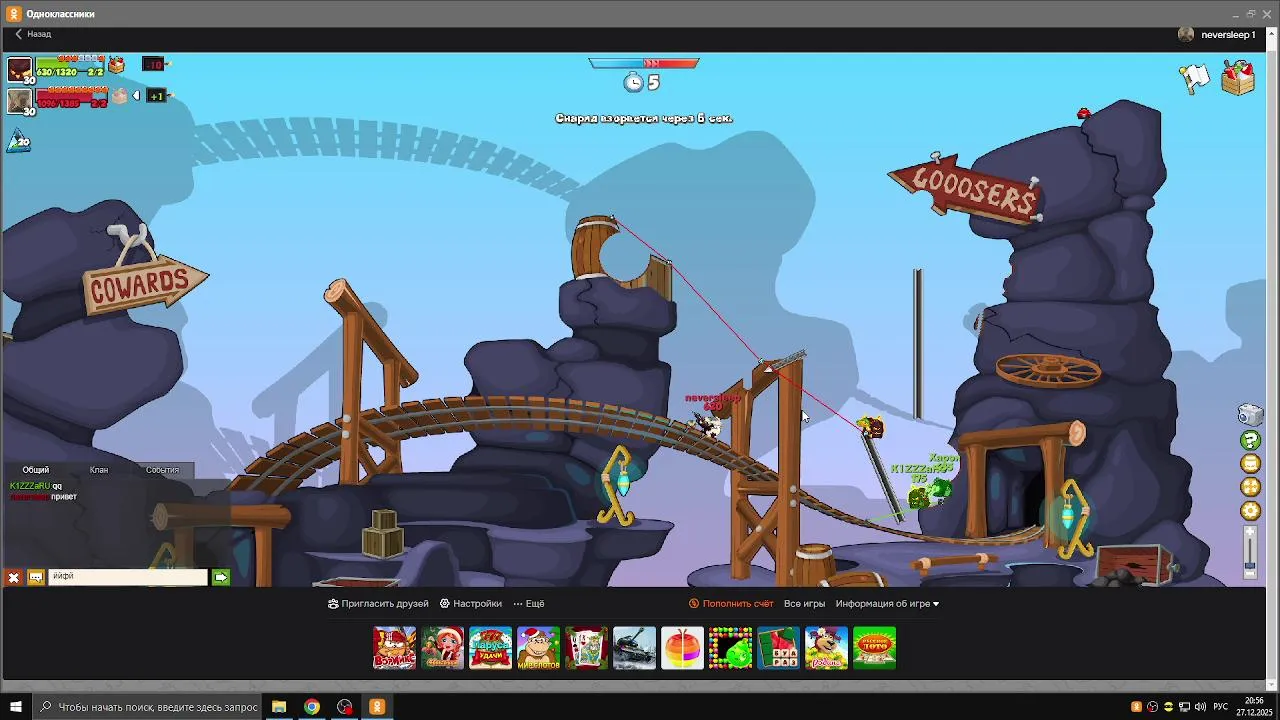This screenshot has height=720, width=1280.
Task: Click the yellow chat bubble icon on right
Action: (1250, 464)
